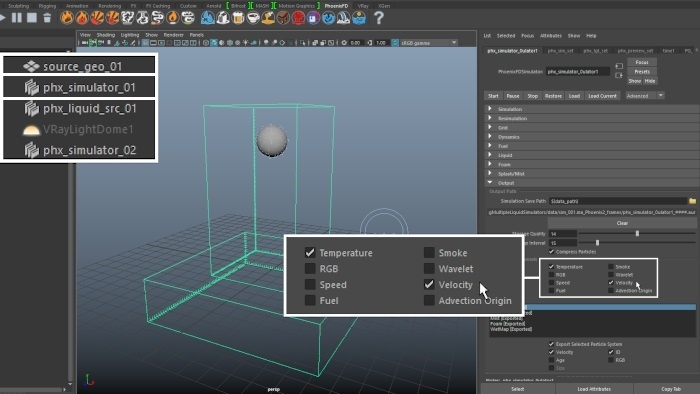Open Phoenix FD help question-mark icon
Image resolution: width=700 pixels, height=394 pixels.
tap(379, 18)
